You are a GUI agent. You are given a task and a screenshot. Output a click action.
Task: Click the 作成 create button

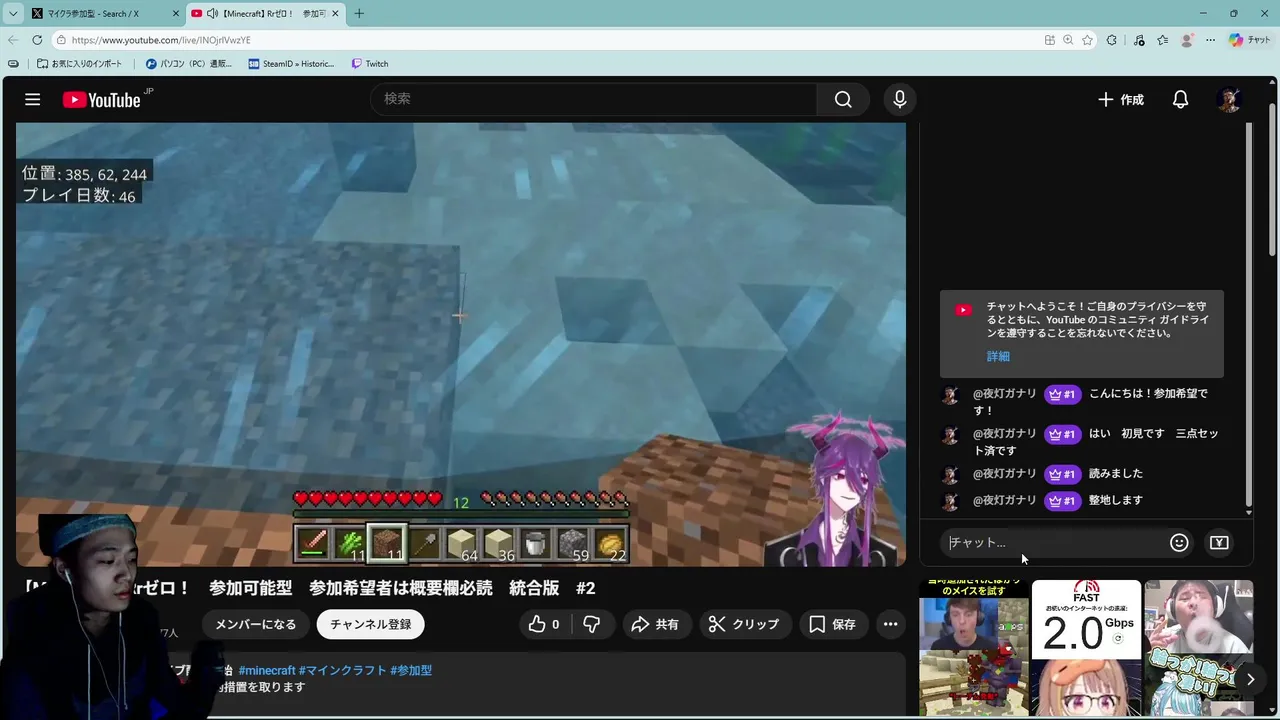(x=1121, y=99)
